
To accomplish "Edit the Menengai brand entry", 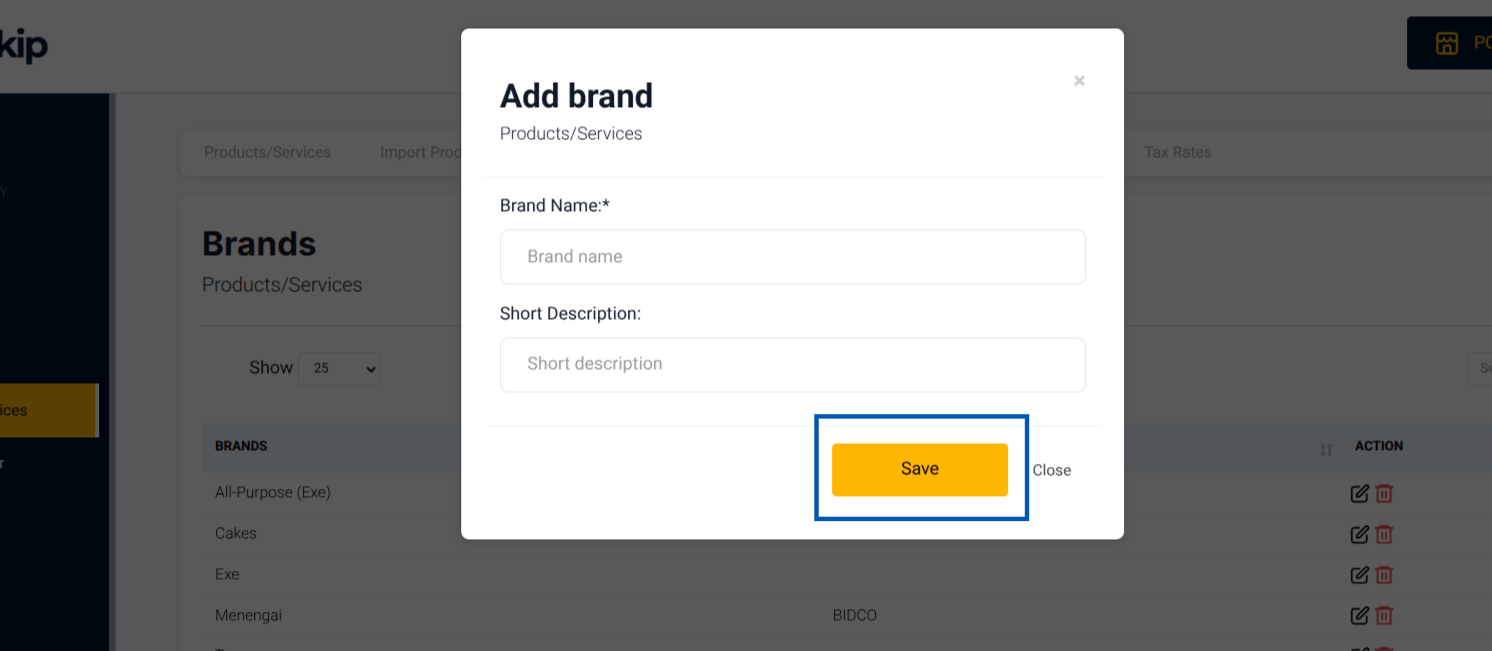I will pos(1359,616).
